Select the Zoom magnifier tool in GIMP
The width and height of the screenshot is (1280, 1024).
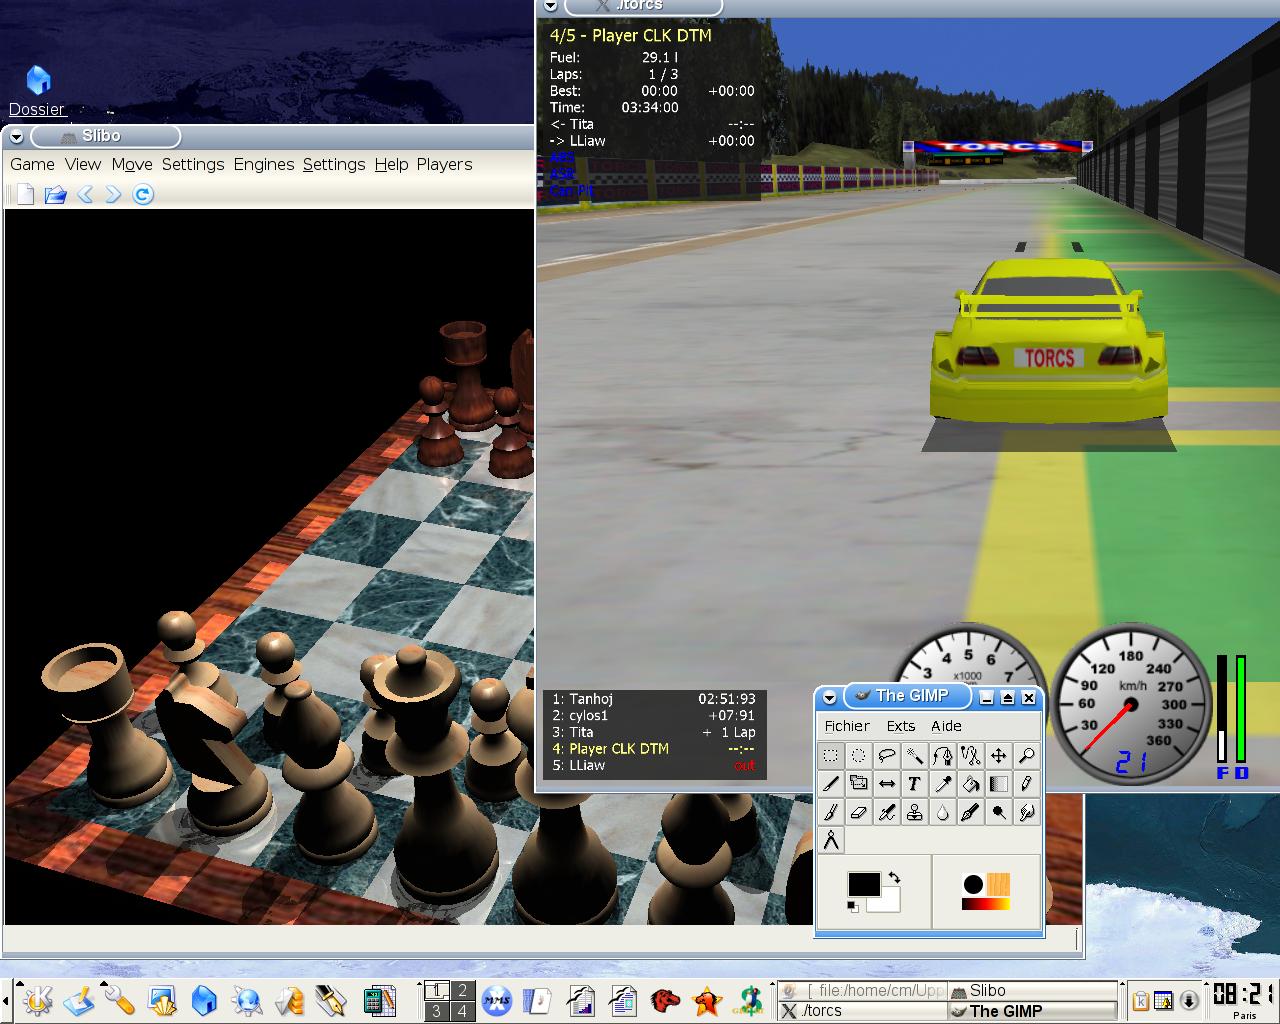1026,756
